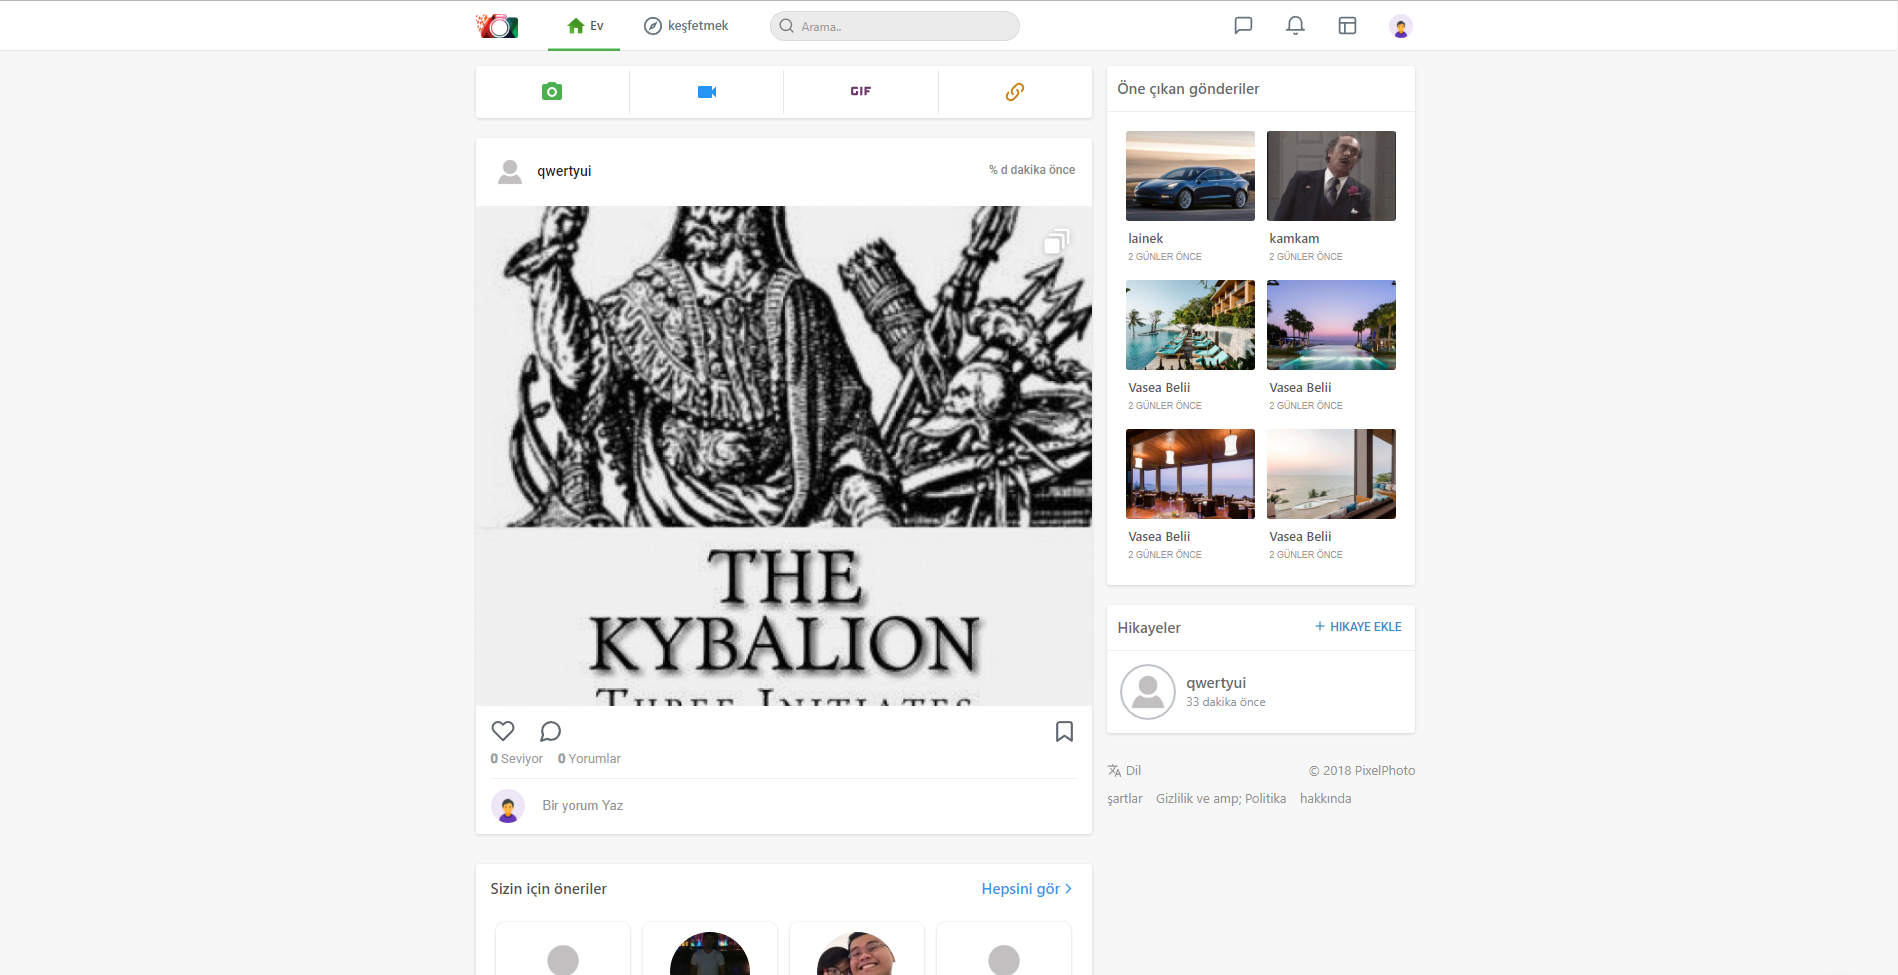Click the PixelPhoto camera logo

click(x=497, y=26)
